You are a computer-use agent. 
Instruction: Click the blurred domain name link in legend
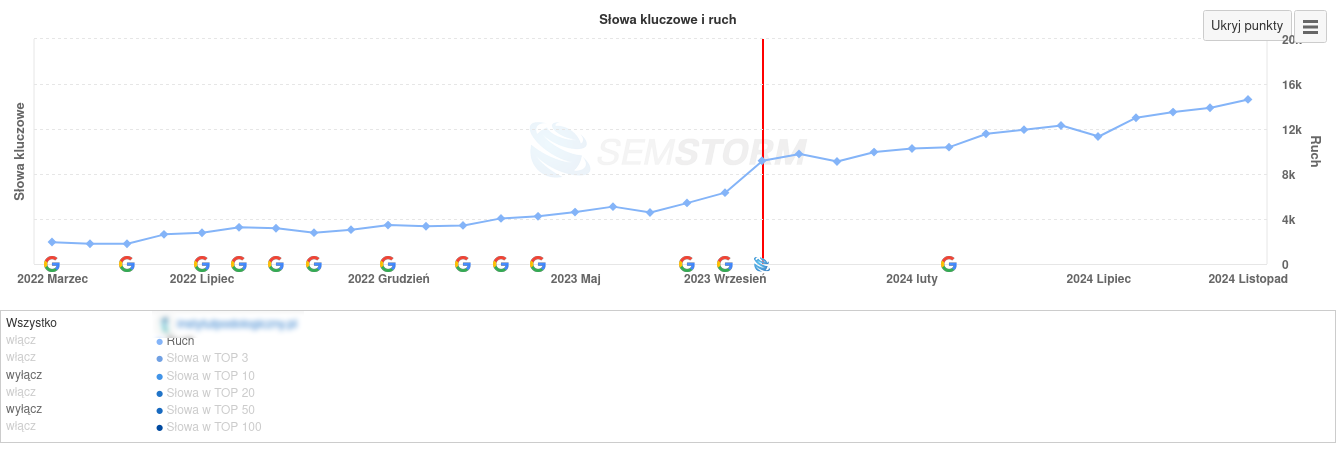tap(237, 324)
